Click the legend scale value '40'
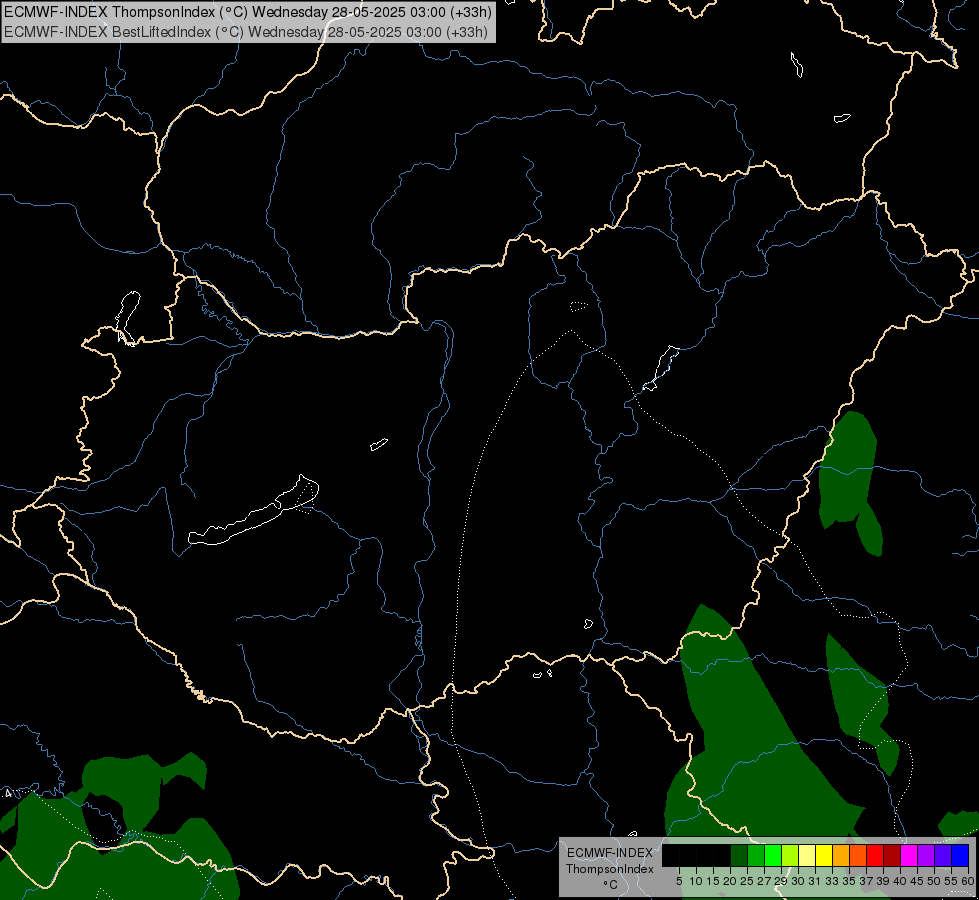This screenshot has height=900, width=979. pyautogui.click(x=900, y=881)
